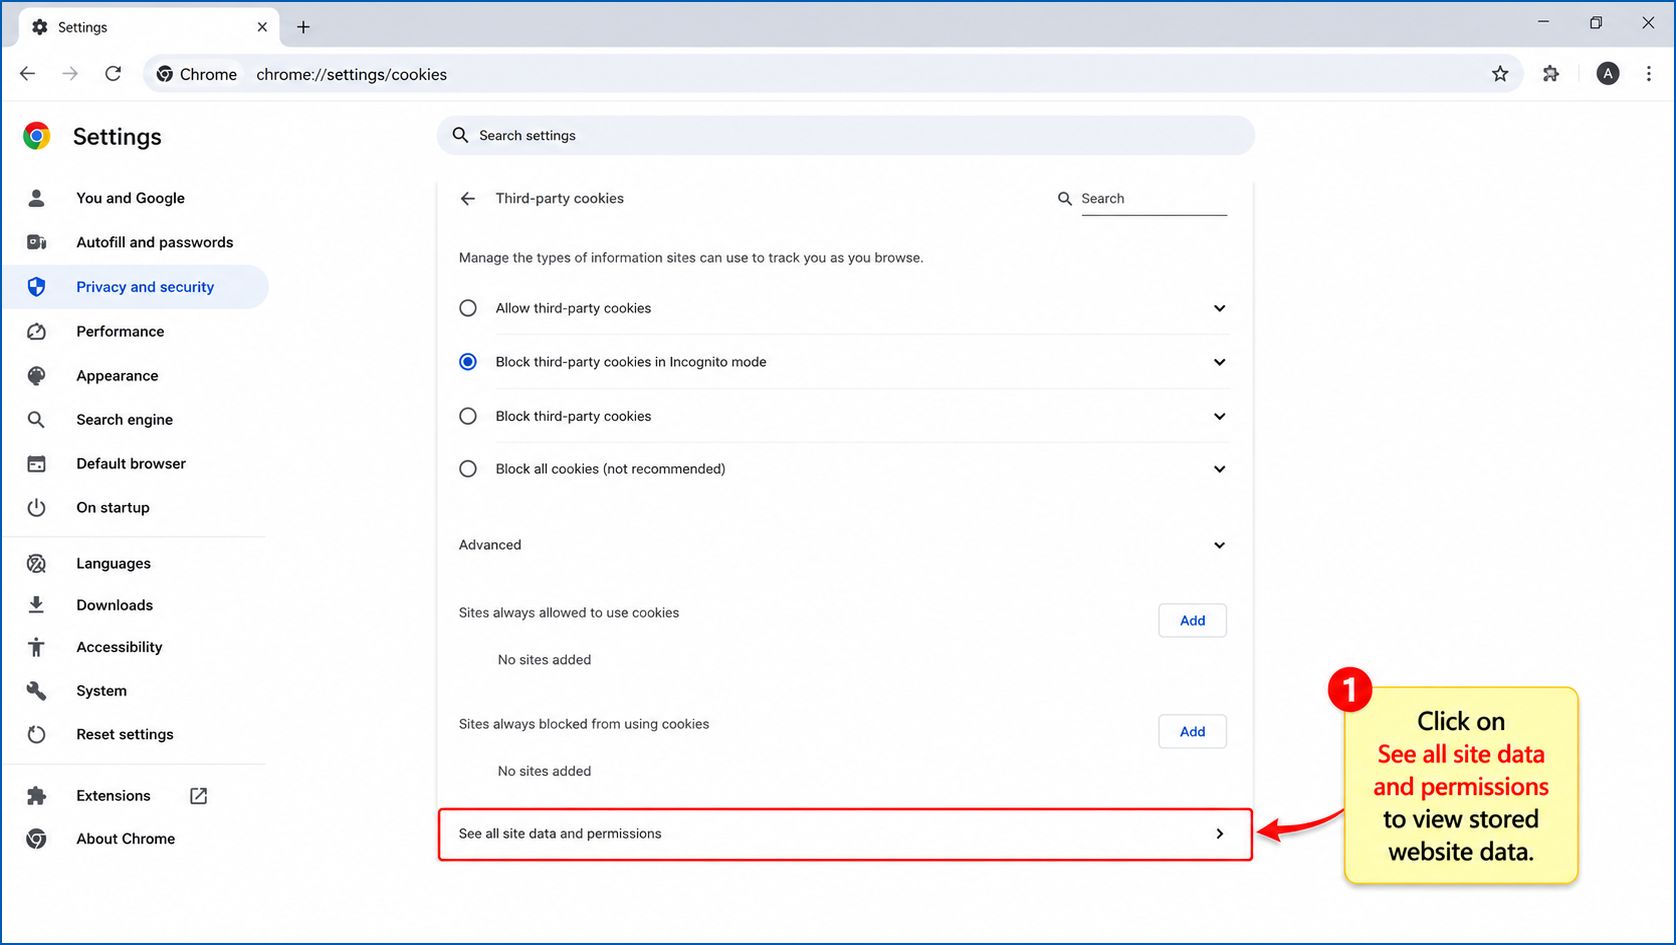This screenshot has height=945, width=1676.
Task: Click the address bar URL
Action: tap(351, 74)
